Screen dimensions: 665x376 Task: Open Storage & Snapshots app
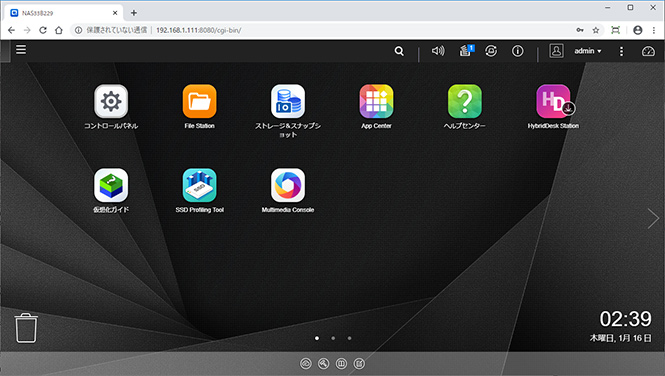tap(288, 101)
